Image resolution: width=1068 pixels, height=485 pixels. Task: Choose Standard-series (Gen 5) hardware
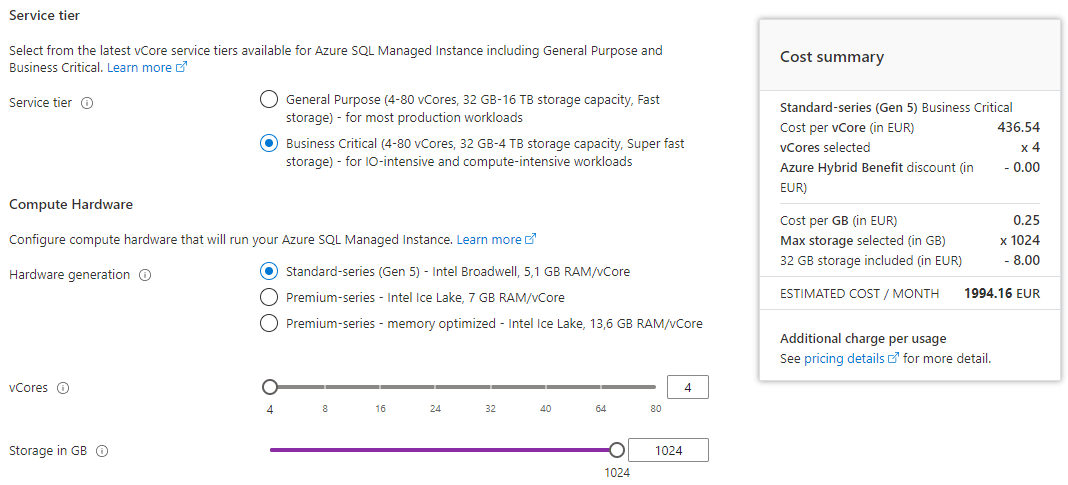coord(268,271)
